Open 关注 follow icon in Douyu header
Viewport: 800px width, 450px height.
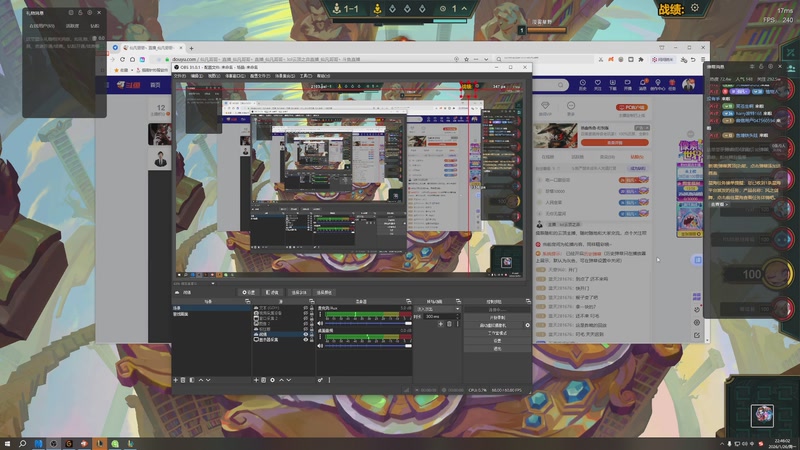click(x=597, y=85)
